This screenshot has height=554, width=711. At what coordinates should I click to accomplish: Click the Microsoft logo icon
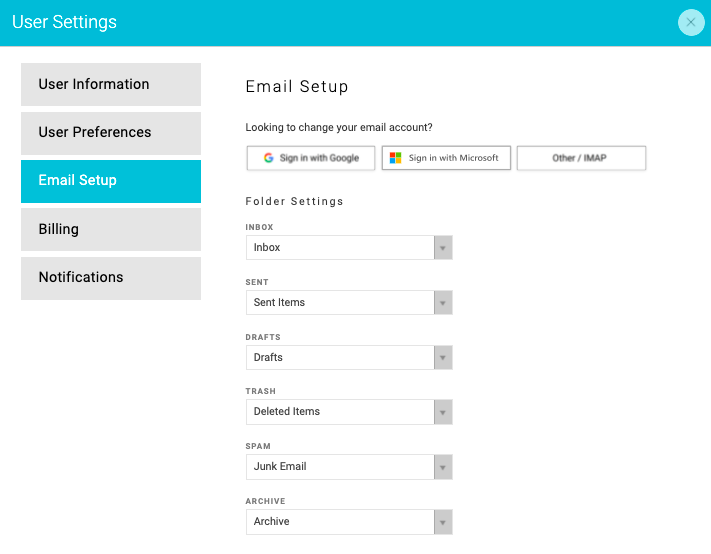[395, 158]
